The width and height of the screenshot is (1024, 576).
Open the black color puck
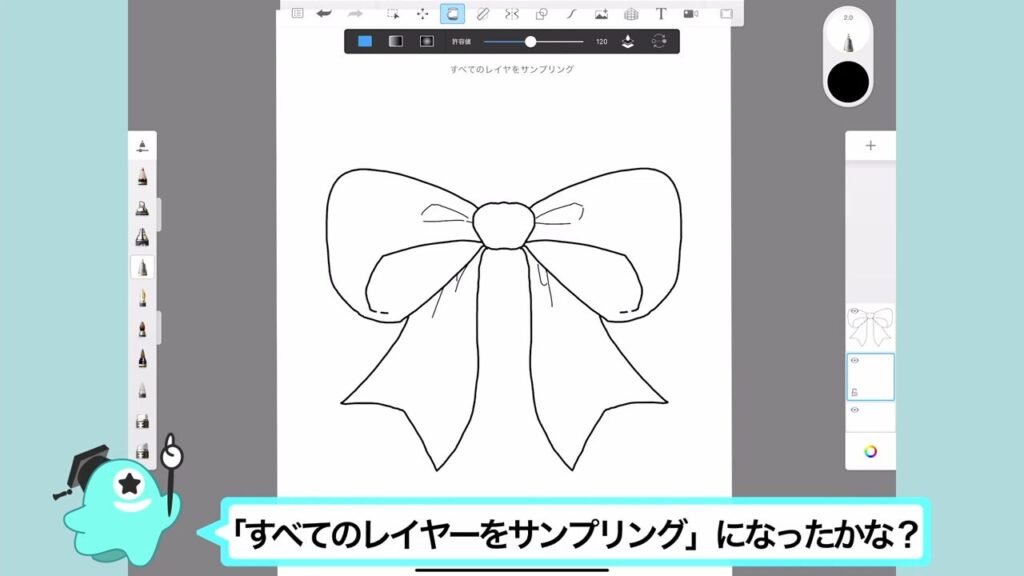click(848, 80)
